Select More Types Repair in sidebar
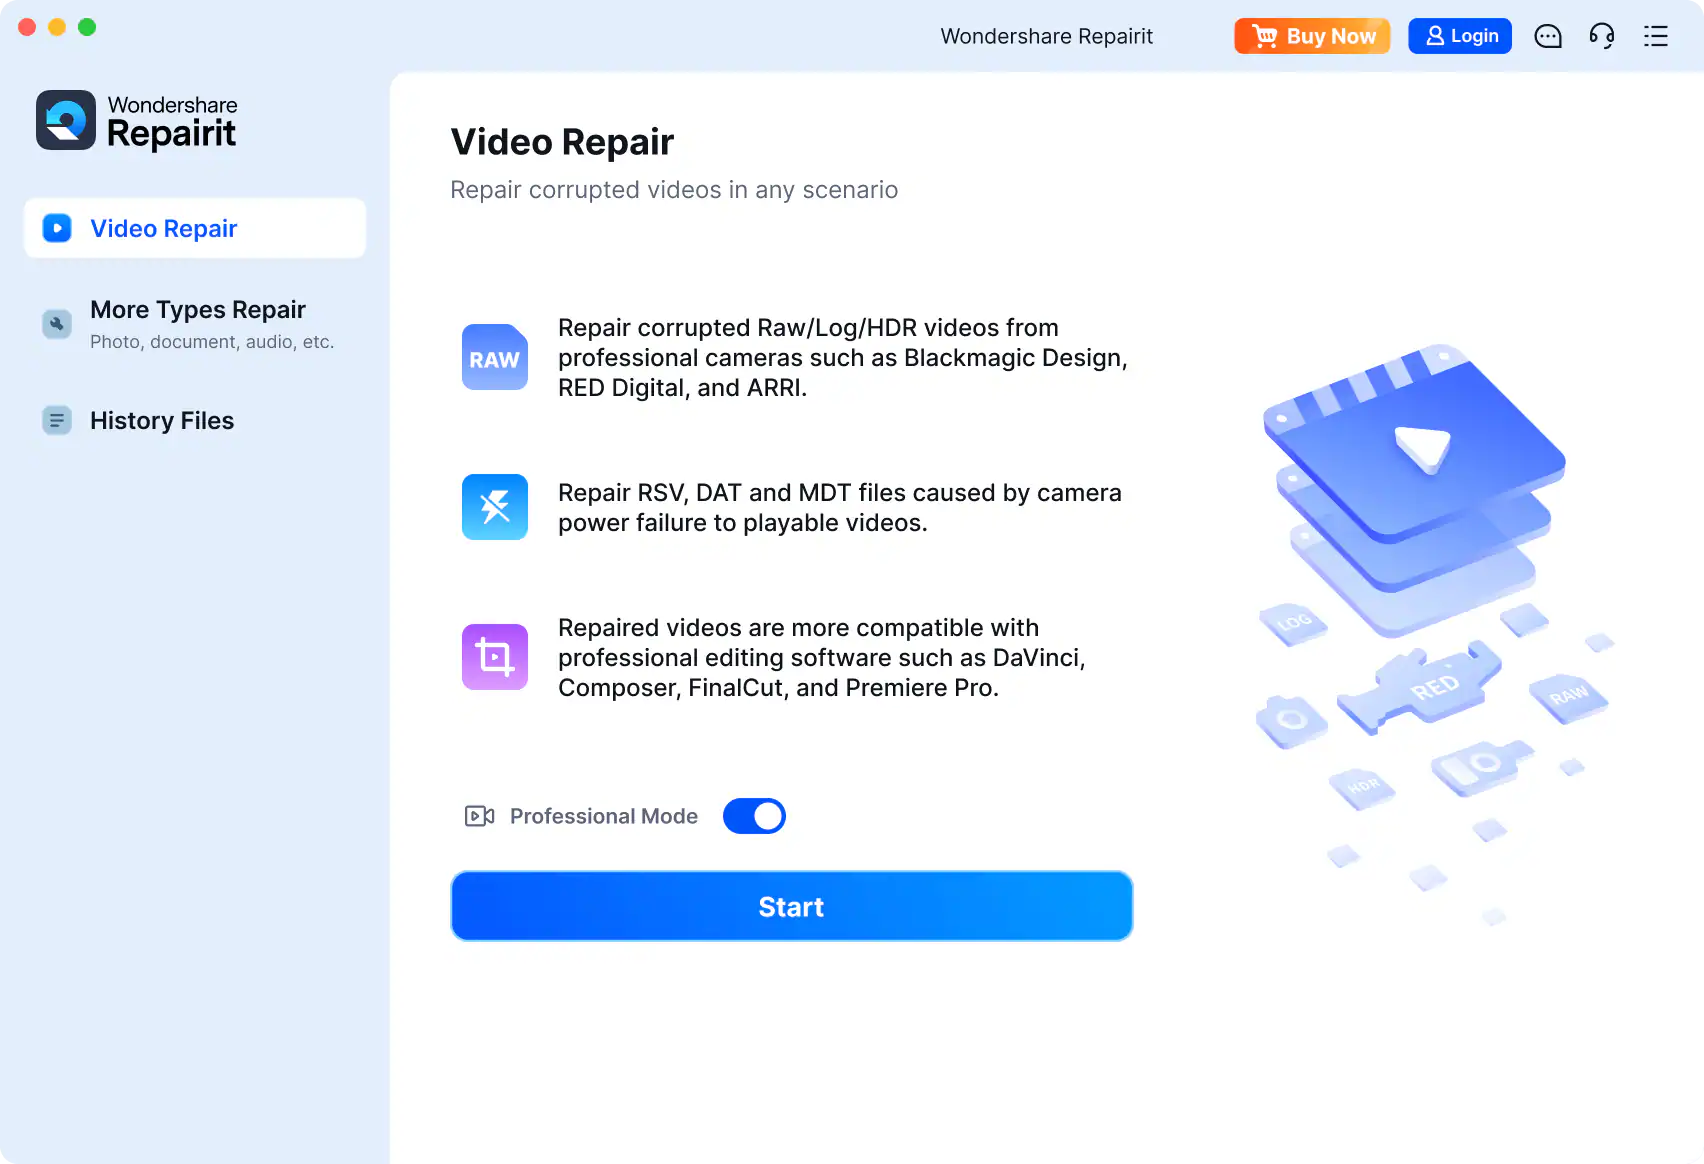 pos(197,322)
